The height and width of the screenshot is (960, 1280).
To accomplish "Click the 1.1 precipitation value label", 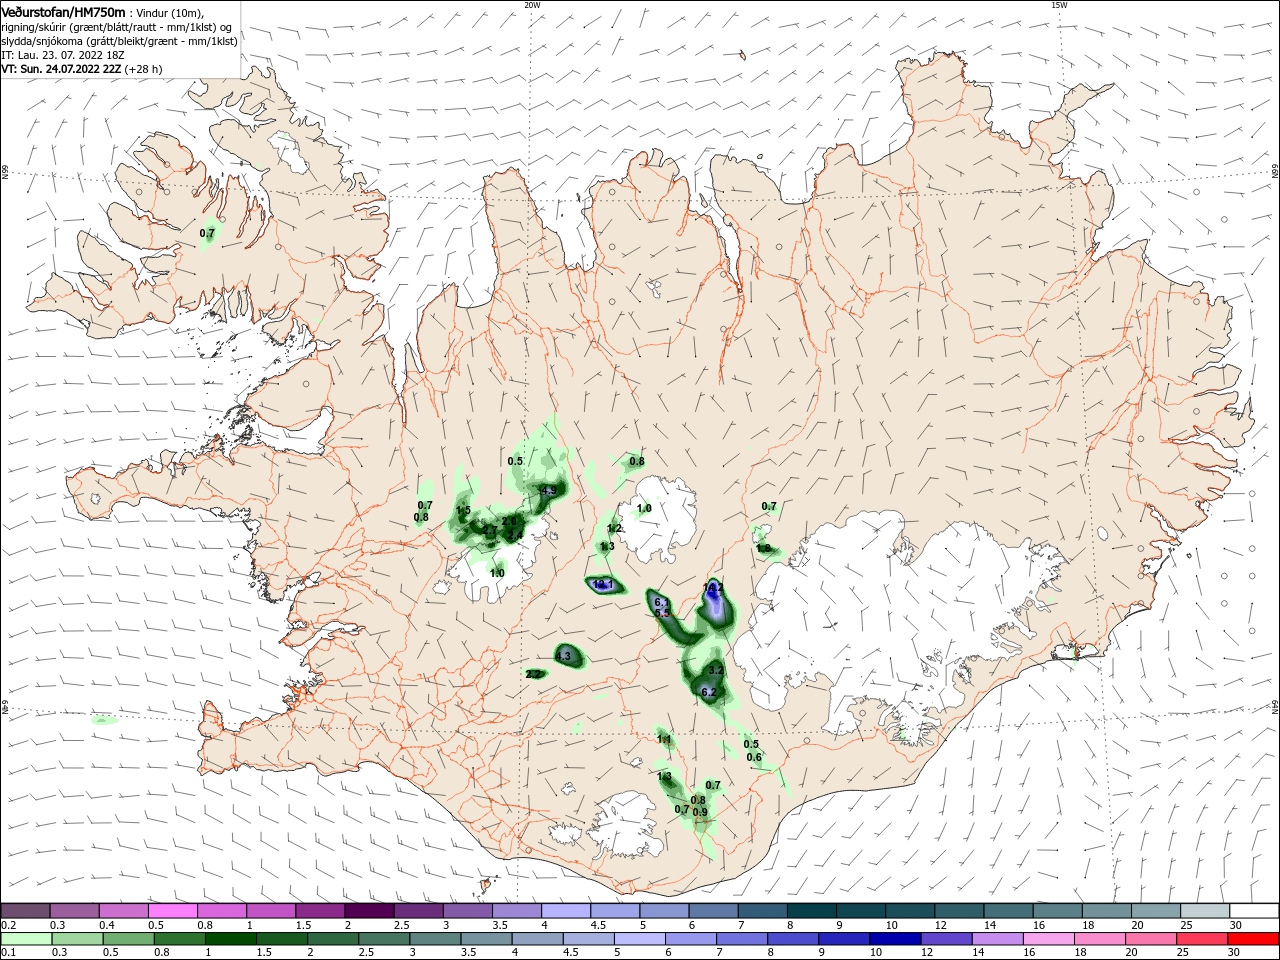I will (x=665, y=739).
